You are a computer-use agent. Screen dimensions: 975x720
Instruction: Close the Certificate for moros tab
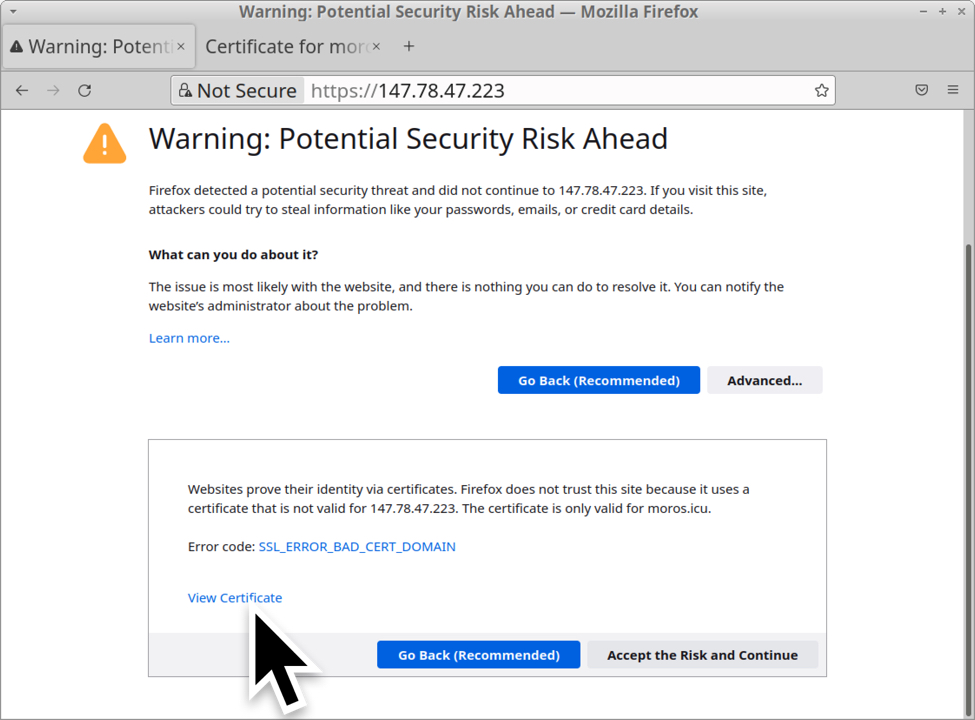pyautogui.click(x=376, y=46)
